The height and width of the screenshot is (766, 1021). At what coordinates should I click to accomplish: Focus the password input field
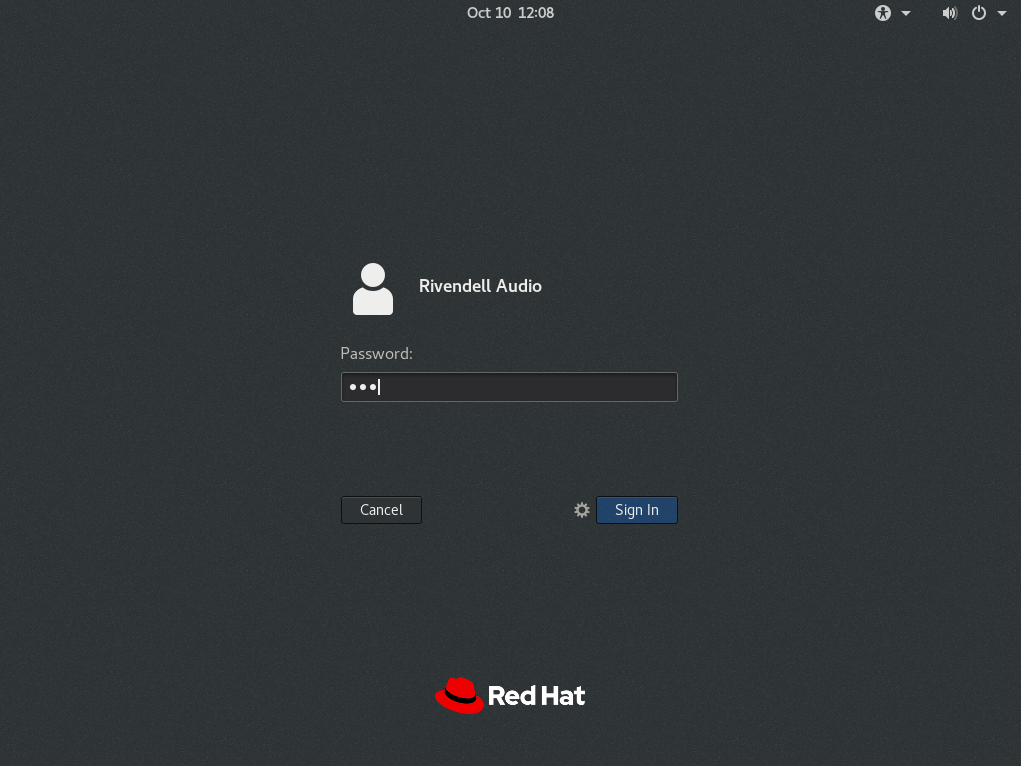(x=509, y=387)
